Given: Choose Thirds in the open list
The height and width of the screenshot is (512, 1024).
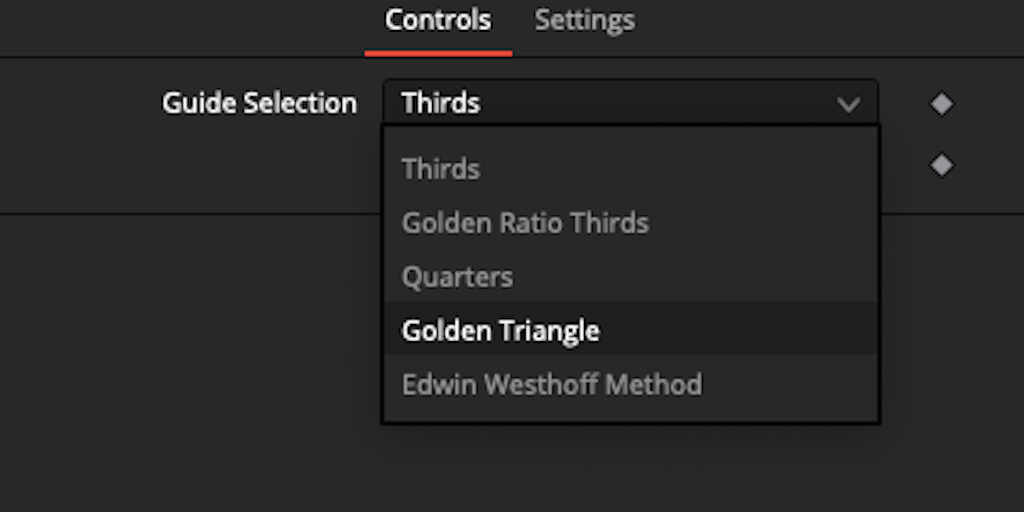Looking at the screenshot, I should pos(441,169).
